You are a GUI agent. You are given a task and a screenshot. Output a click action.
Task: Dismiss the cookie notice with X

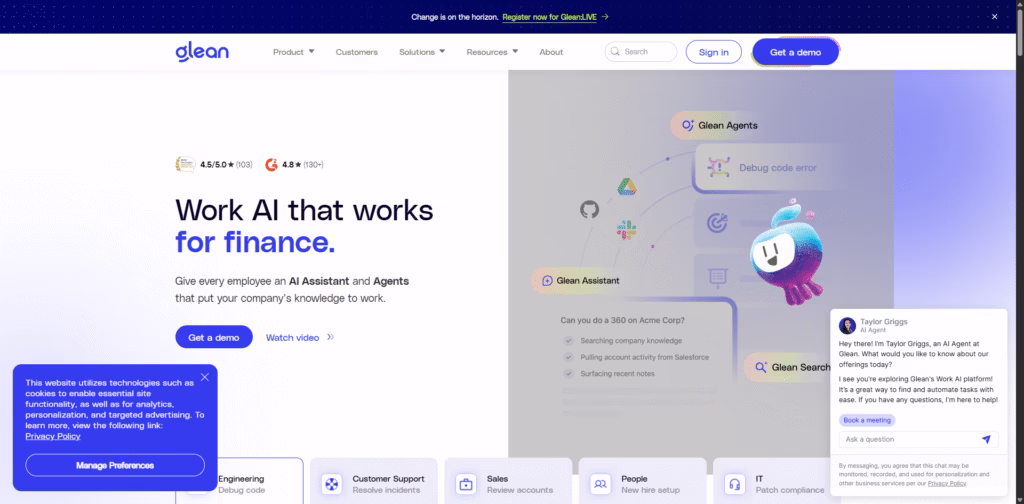204,377
